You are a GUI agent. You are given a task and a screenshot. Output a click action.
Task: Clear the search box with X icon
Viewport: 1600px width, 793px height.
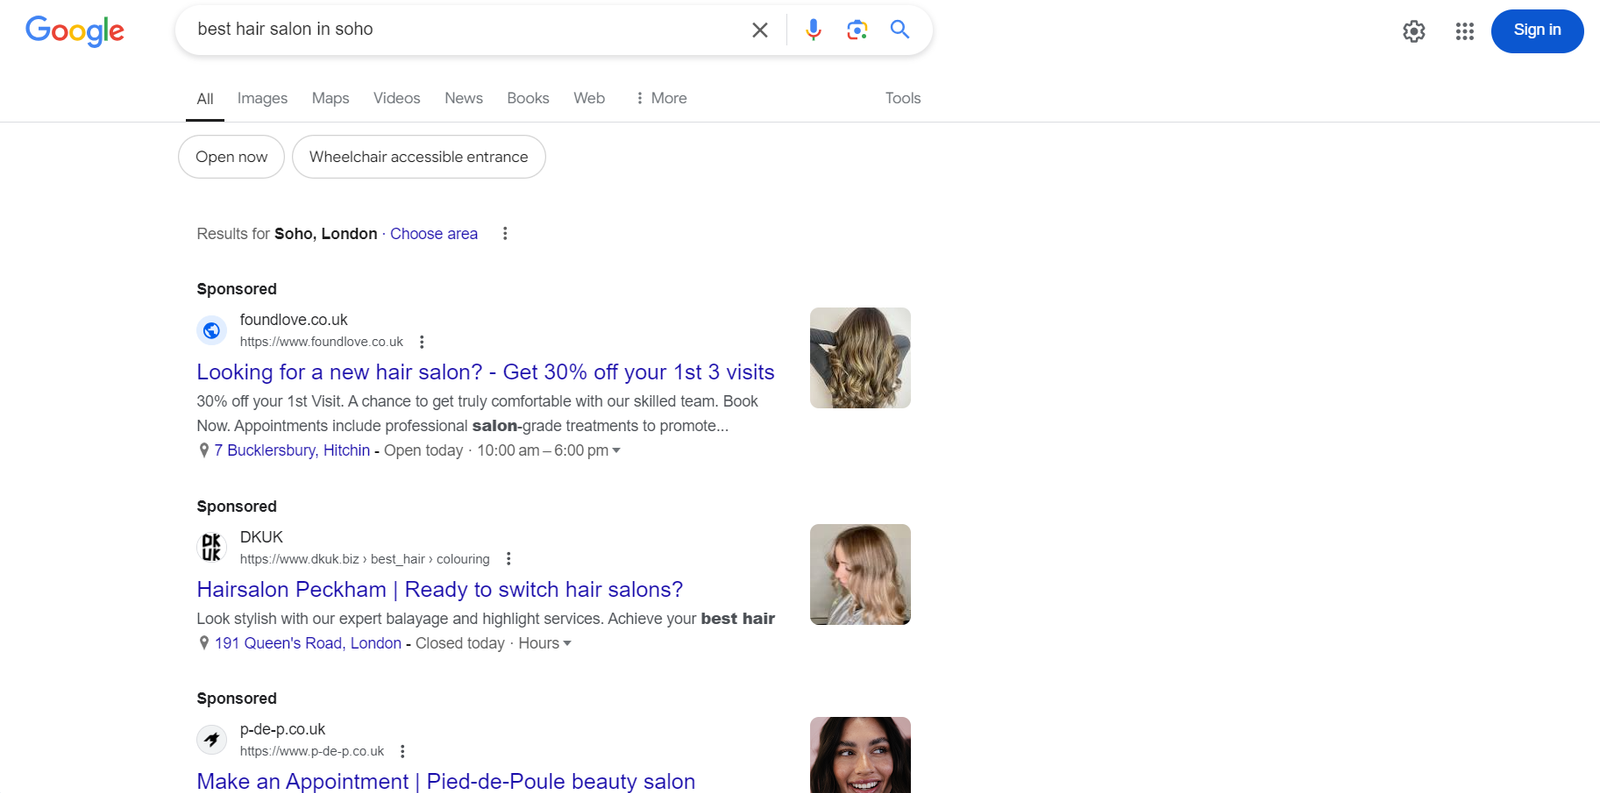click(x=760, y=30)
